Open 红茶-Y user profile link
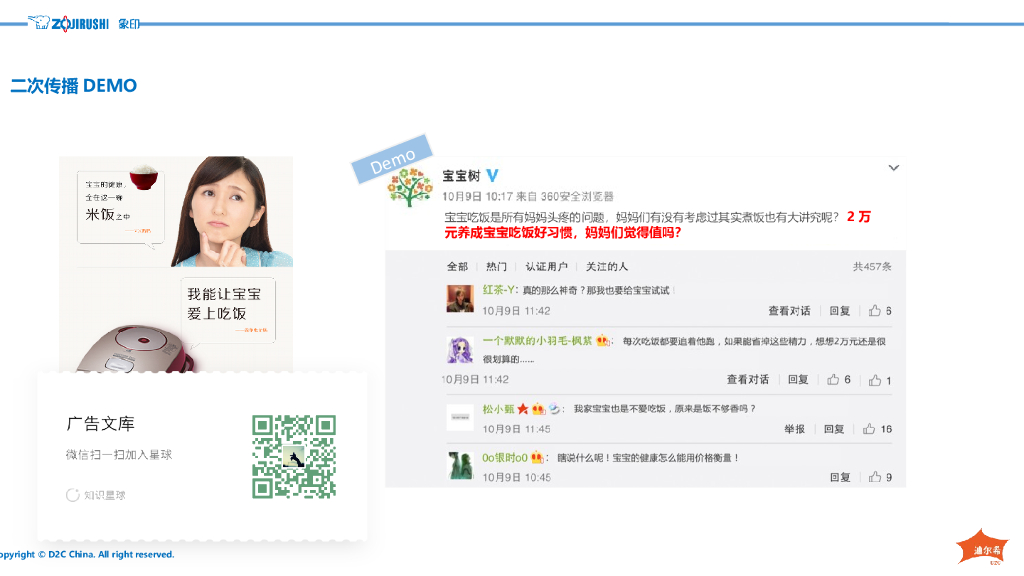The width and height of the screenshot is (1024, 576). tap(499, 290)
